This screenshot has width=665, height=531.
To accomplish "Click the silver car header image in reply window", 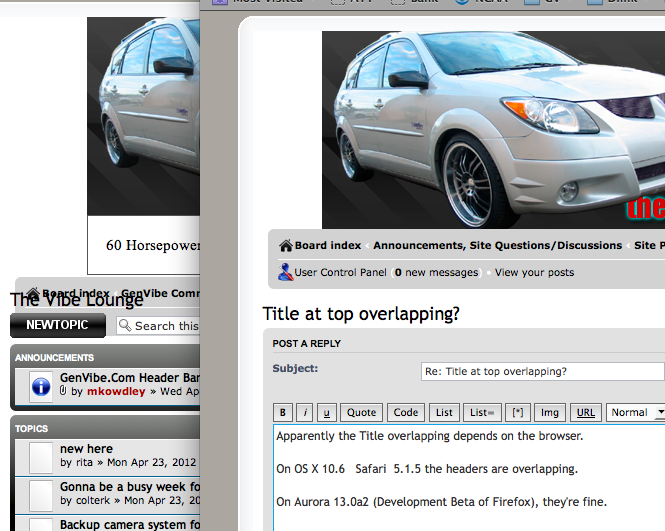I will tap(490, 130).
